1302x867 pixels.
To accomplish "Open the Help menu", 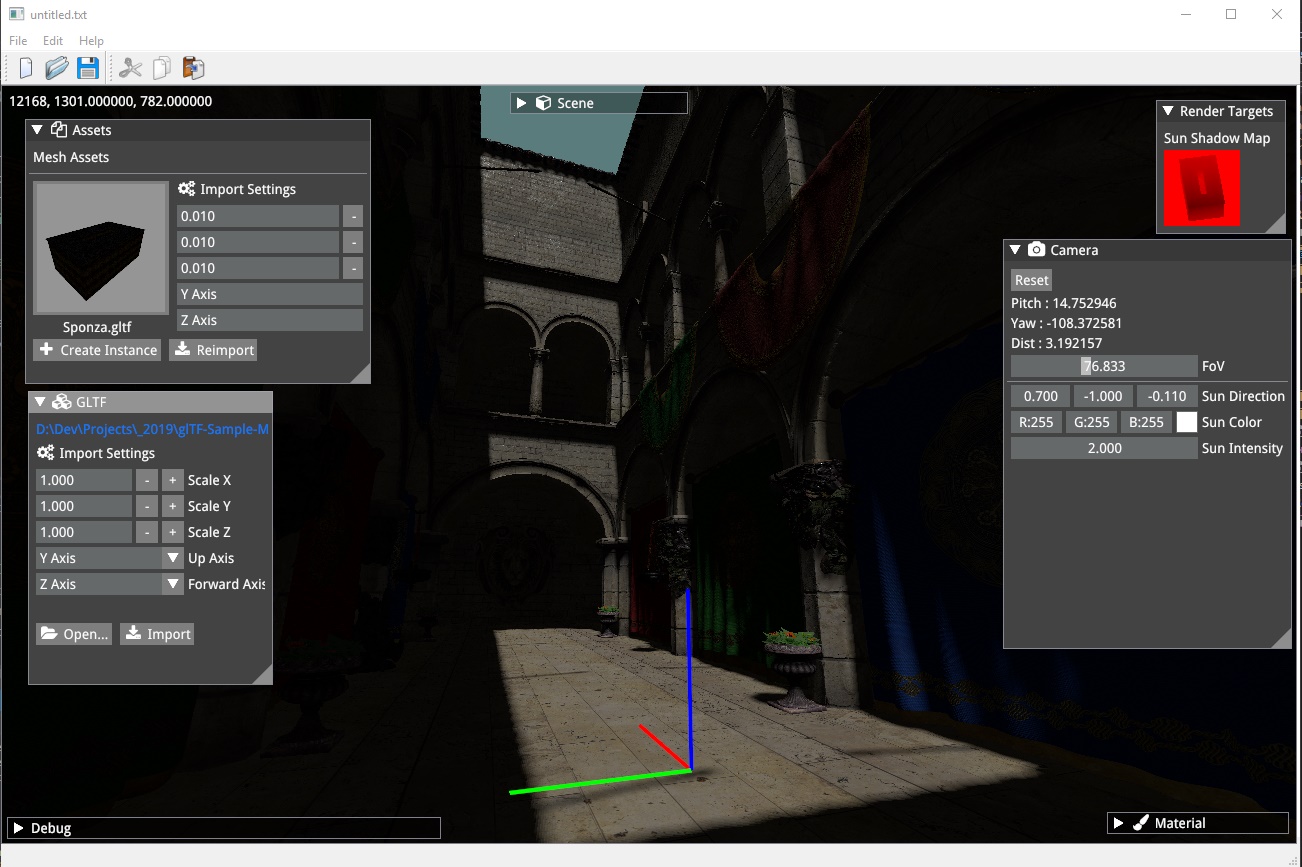I will (91, 41).
